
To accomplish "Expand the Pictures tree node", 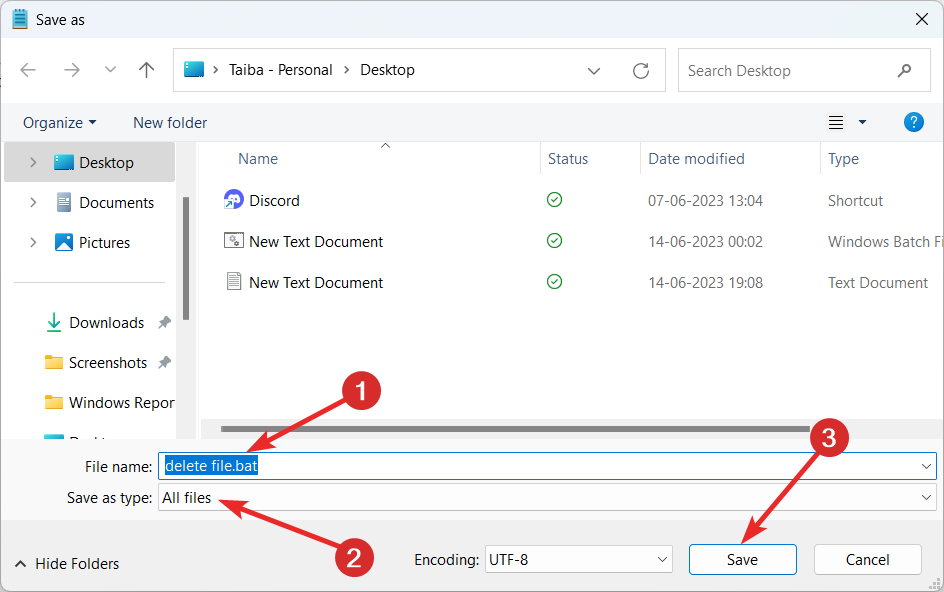I will 33,243.
